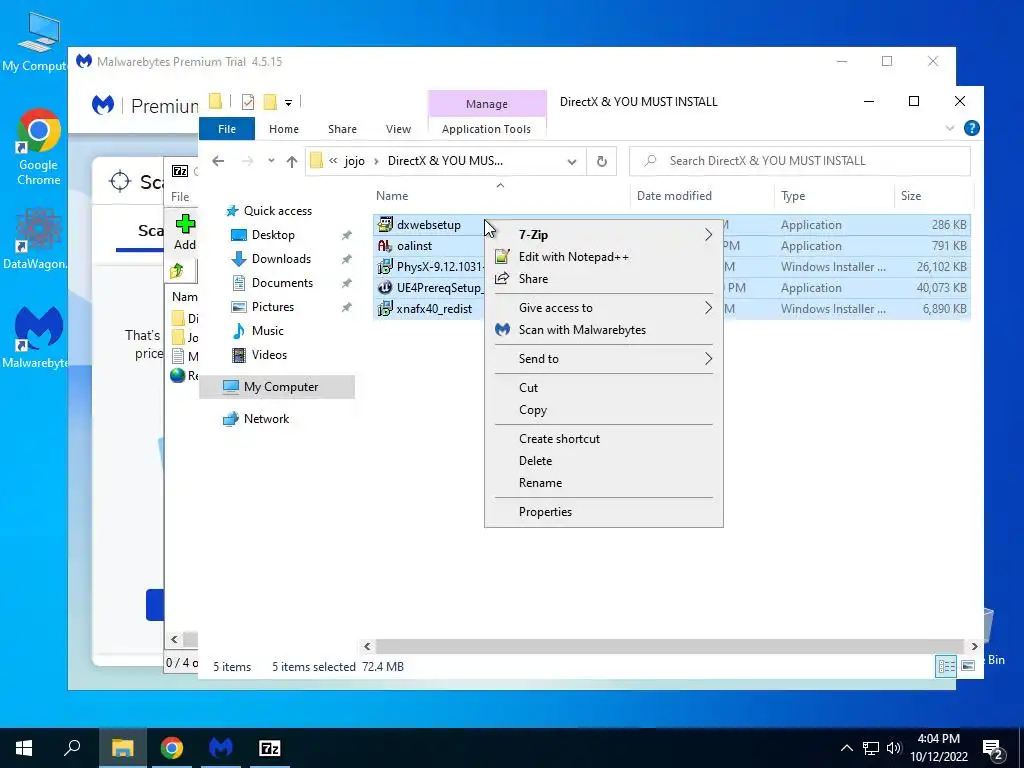The image size is (1024, 768).
Task: Click the Search DirectX & YOU MUST INSTALL box
Action: pos(799,161)
